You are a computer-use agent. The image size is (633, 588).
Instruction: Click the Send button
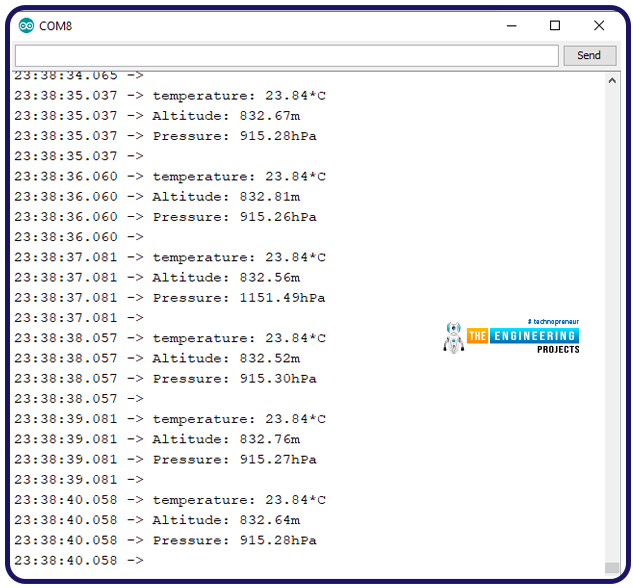(x=589, y=56)
